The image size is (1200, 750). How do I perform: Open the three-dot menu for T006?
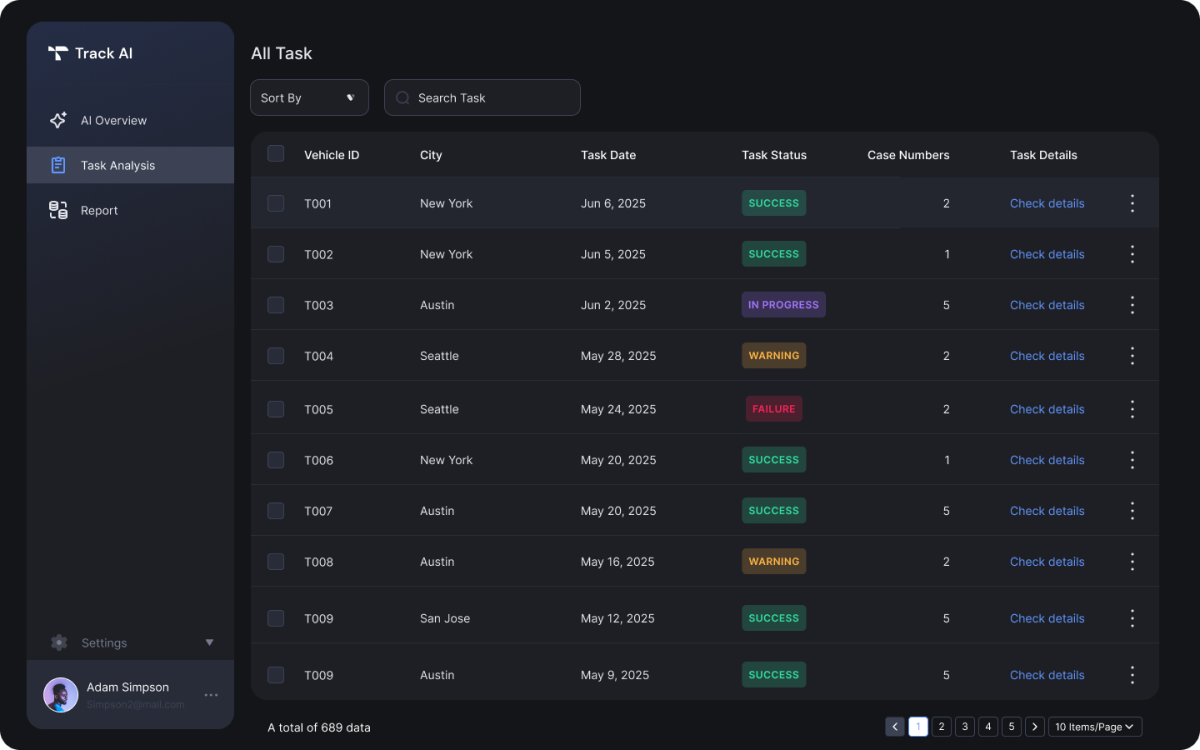point(1132,460)
